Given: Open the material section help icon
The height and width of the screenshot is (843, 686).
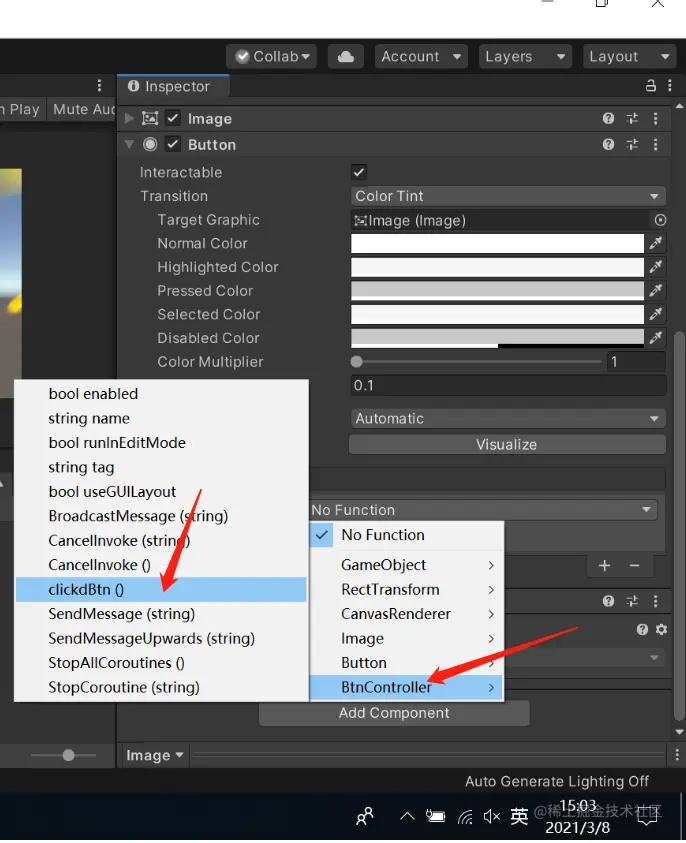Looking at the screenshot, I should pos(642,630).
